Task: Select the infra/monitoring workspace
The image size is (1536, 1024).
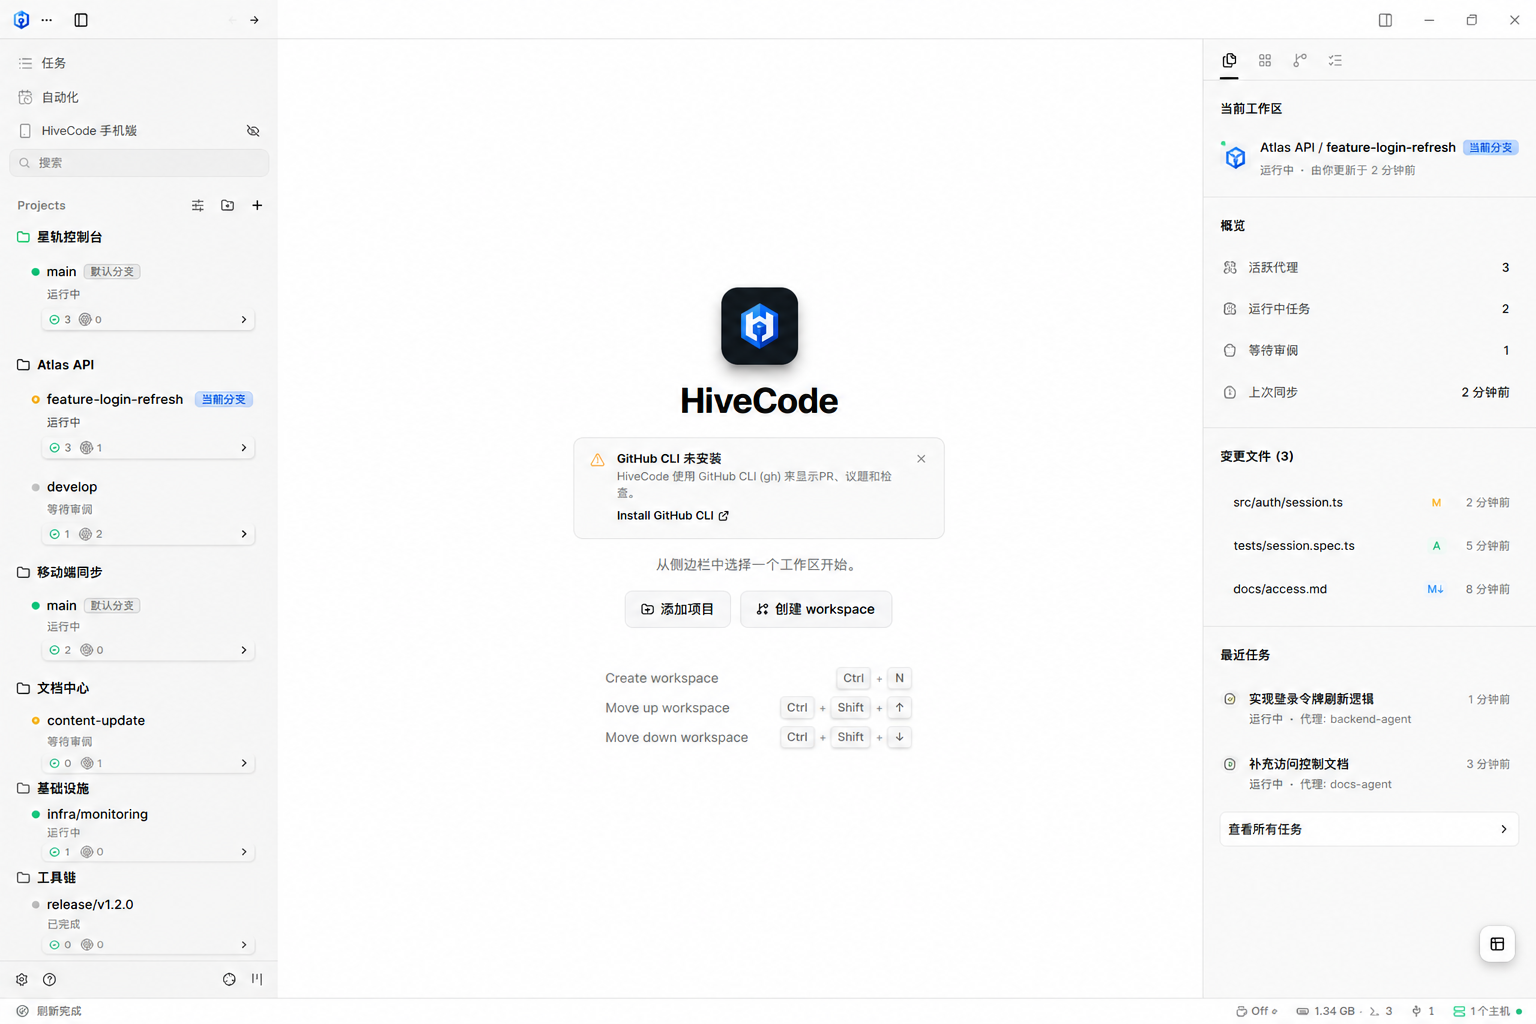Action: click(97, 814)
